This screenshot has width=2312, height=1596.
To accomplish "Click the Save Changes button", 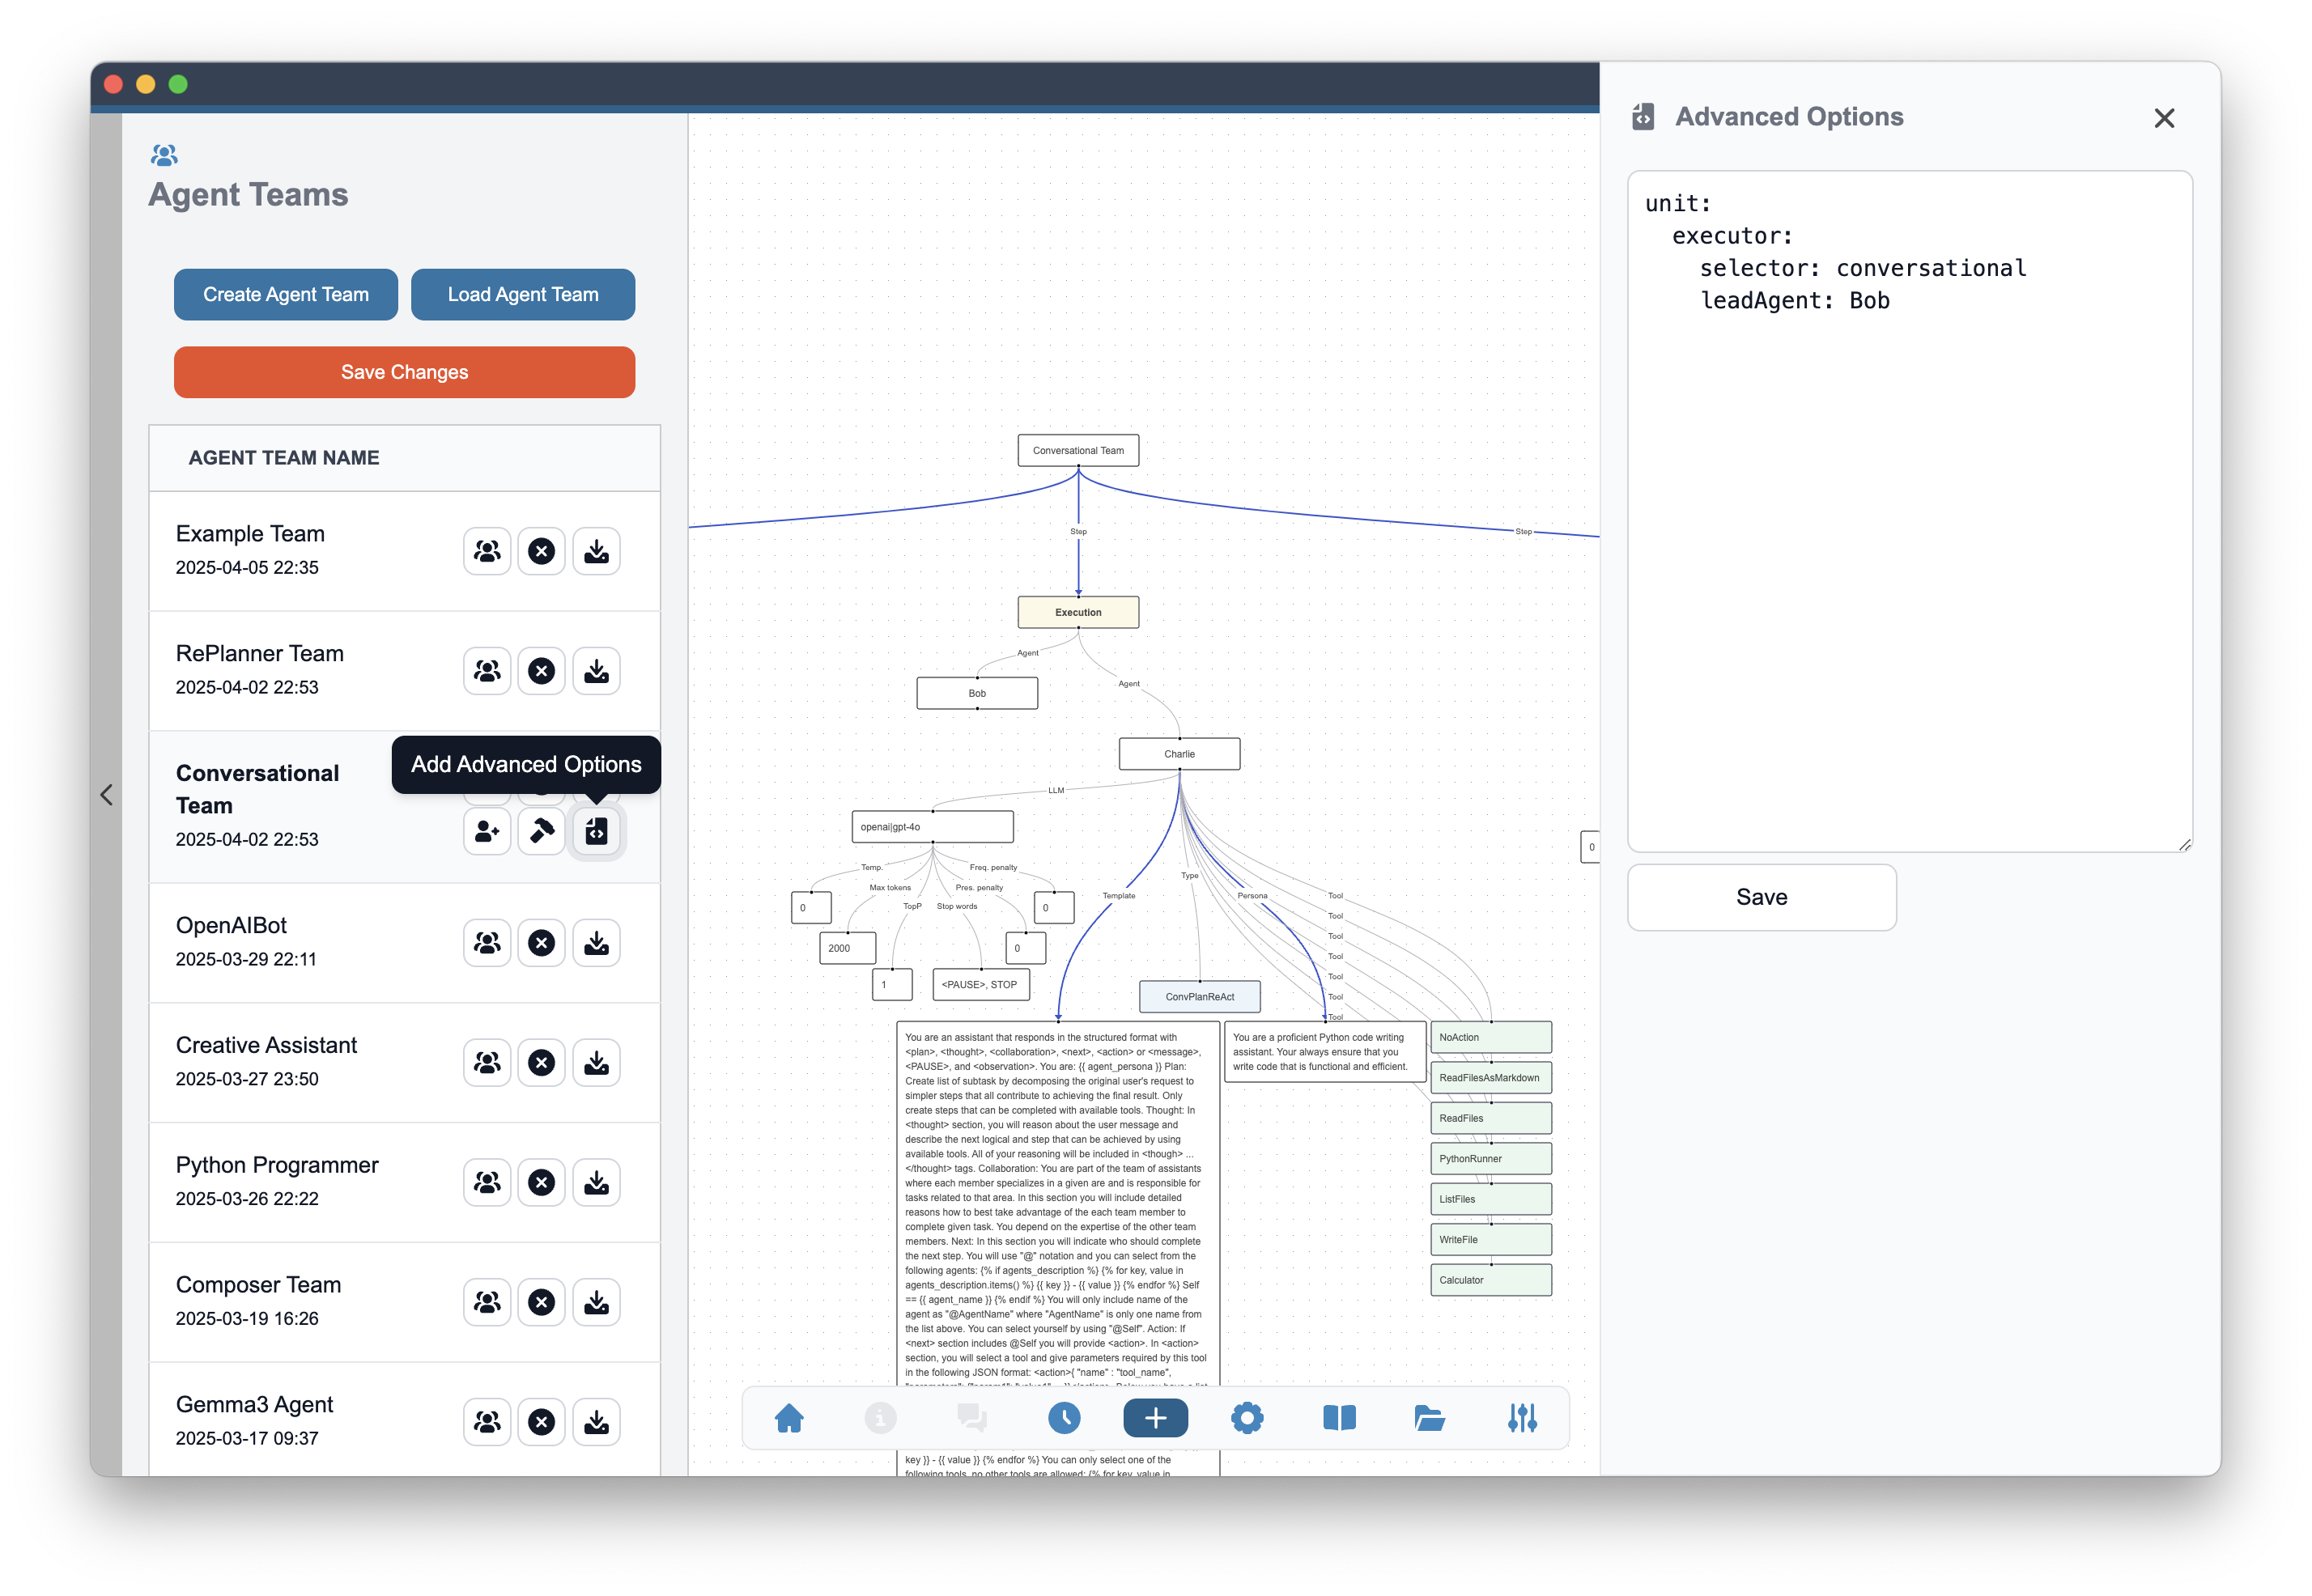I will (x=404, y=372).
